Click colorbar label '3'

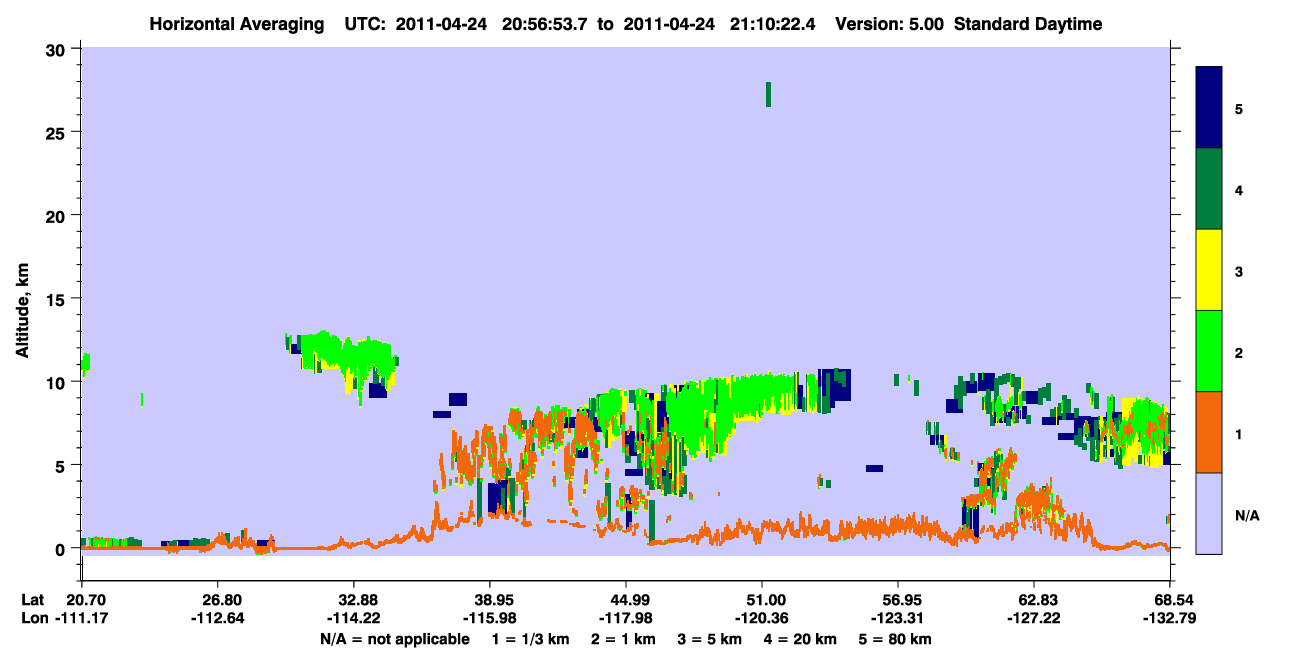pyautogui.click(x=1238, y=271)
